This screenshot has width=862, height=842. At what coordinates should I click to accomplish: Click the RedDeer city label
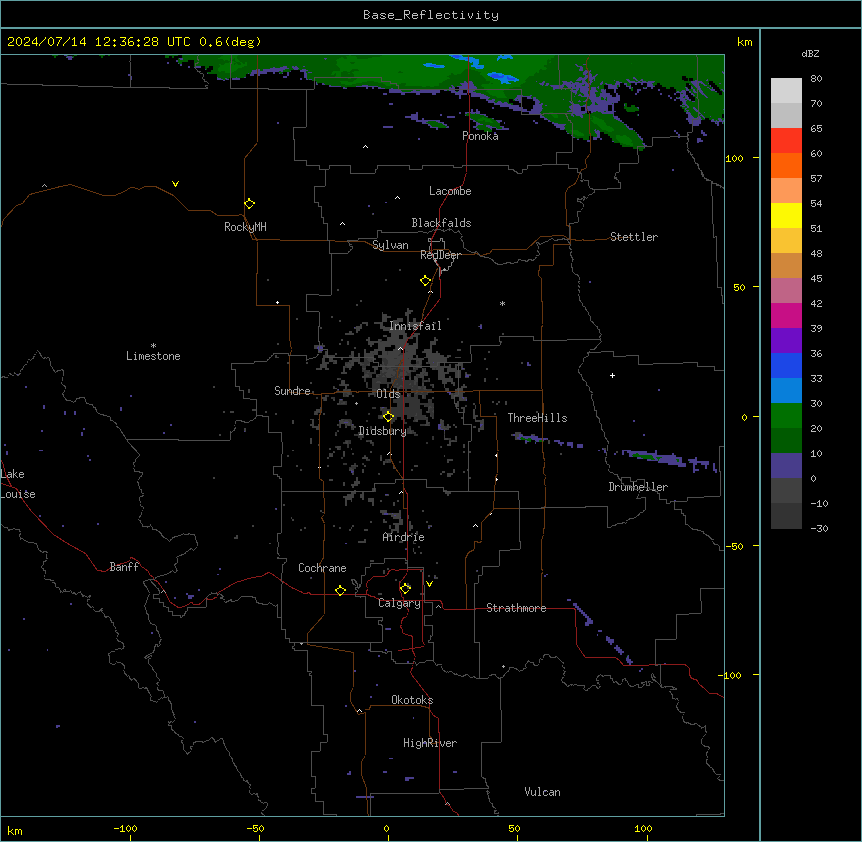pyautogui.click(x=440, y=255)
